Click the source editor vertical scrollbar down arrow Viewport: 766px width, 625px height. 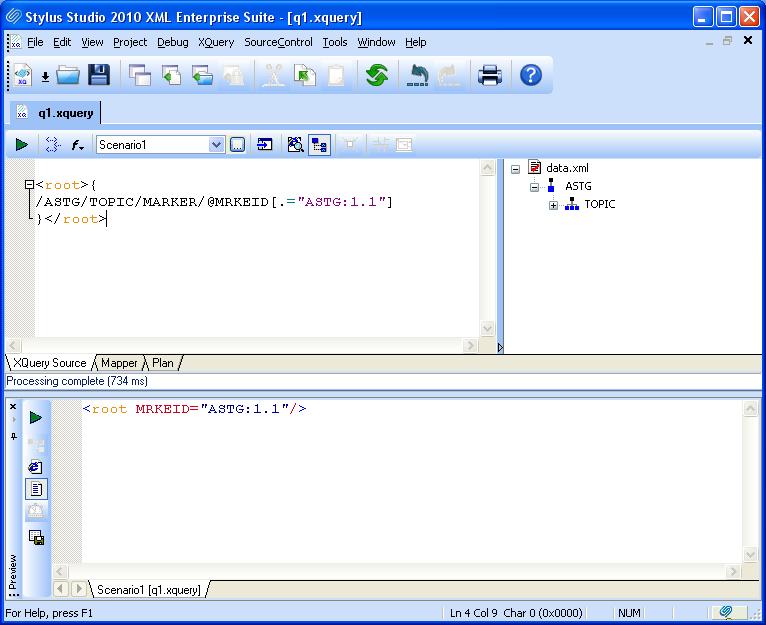tap(488, 328)
